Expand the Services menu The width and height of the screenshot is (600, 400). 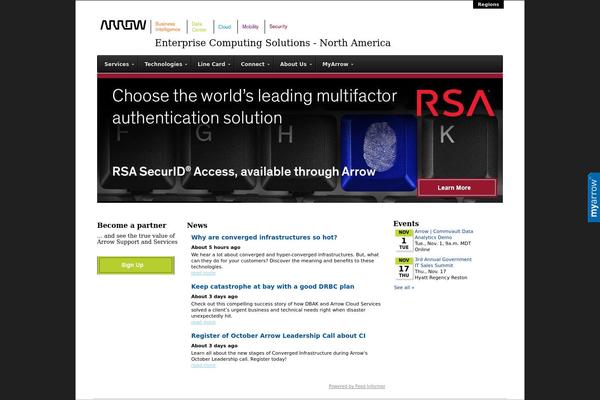click(119, 64)
